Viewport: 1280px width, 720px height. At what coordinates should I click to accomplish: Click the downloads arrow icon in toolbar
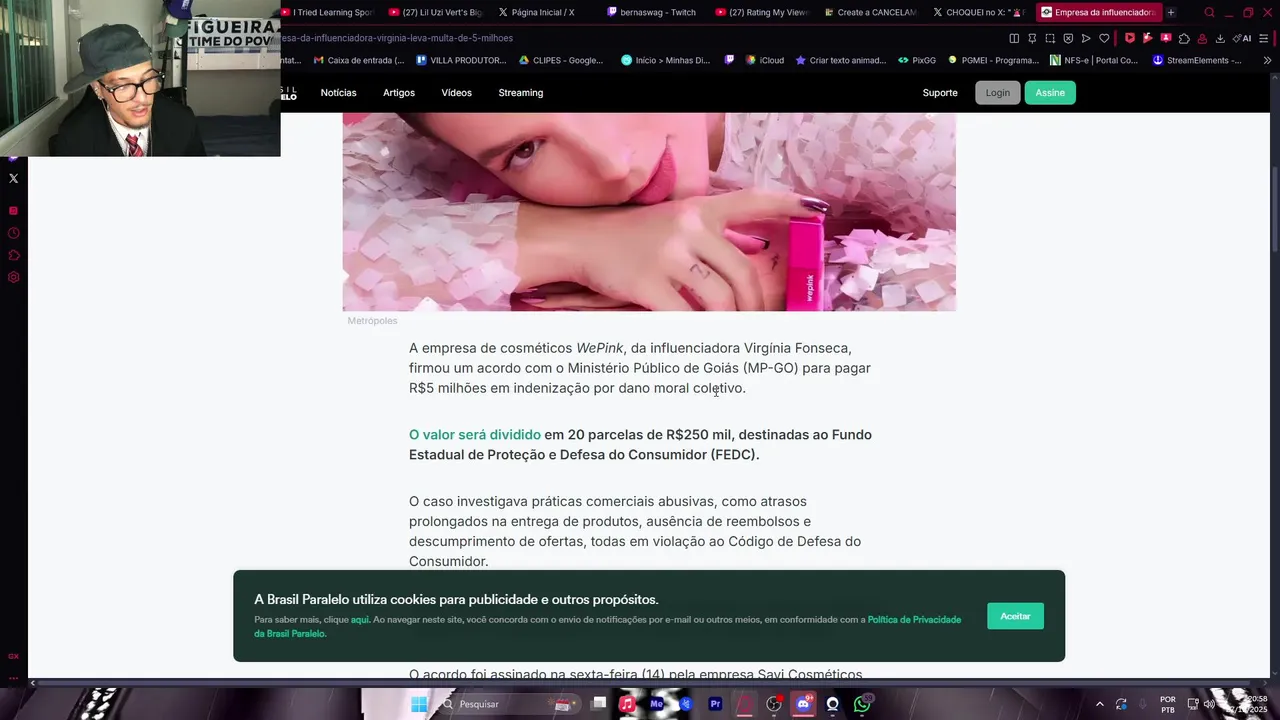(x=1220, y=38)
